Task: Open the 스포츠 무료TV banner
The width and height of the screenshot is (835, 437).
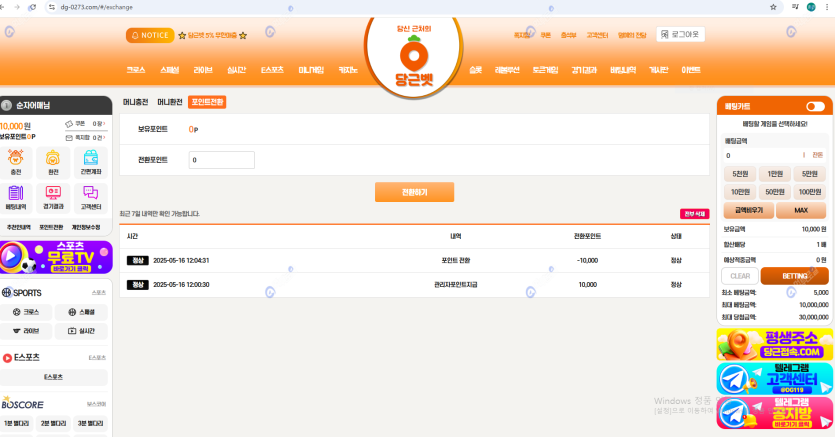Action: 56,258
